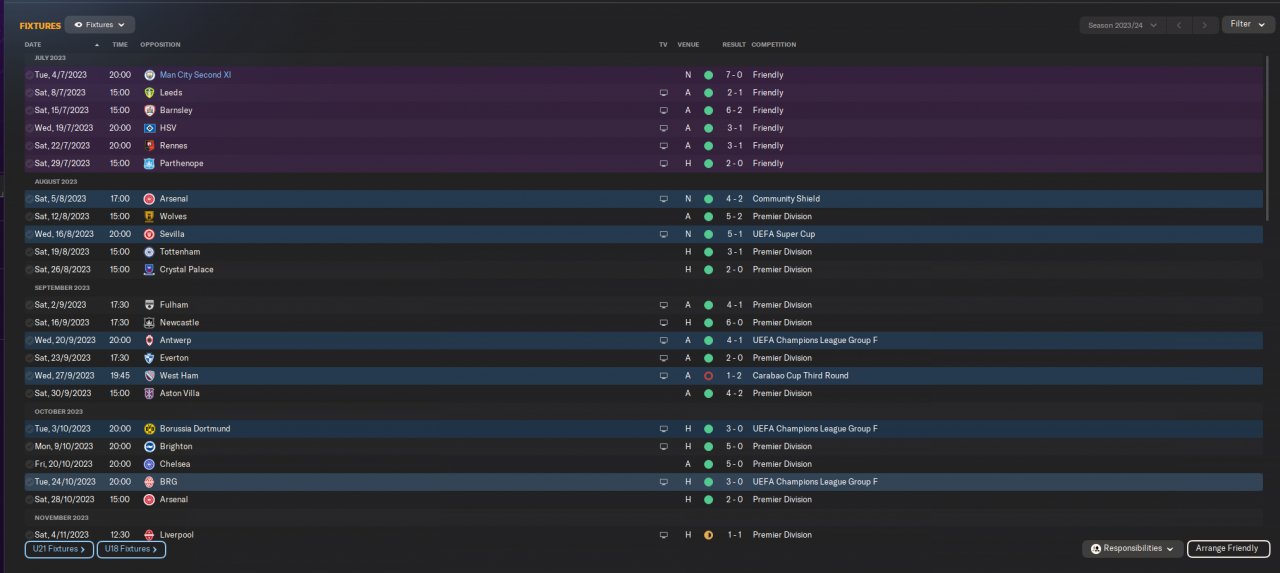Click the green win indicator for Newcastle match

pos(708,323)
